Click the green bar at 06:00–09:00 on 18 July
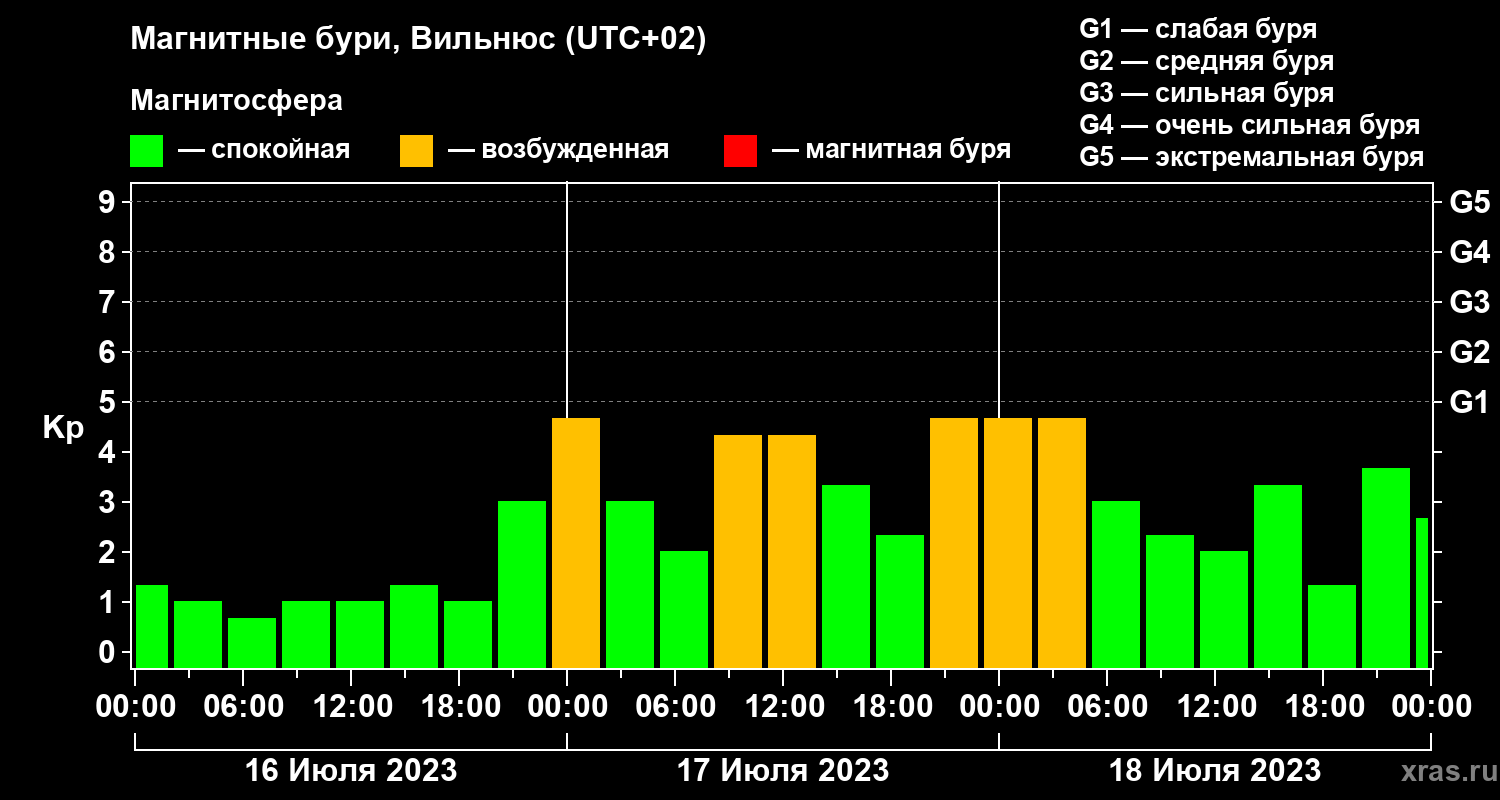The width and height of the screenshot is (1500, 800). pos(1116,584)
